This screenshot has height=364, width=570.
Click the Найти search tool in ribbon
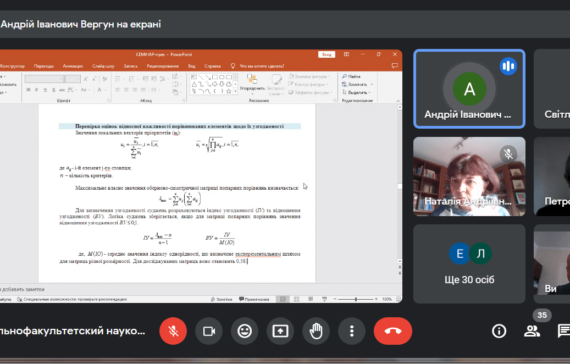[351, 76]
